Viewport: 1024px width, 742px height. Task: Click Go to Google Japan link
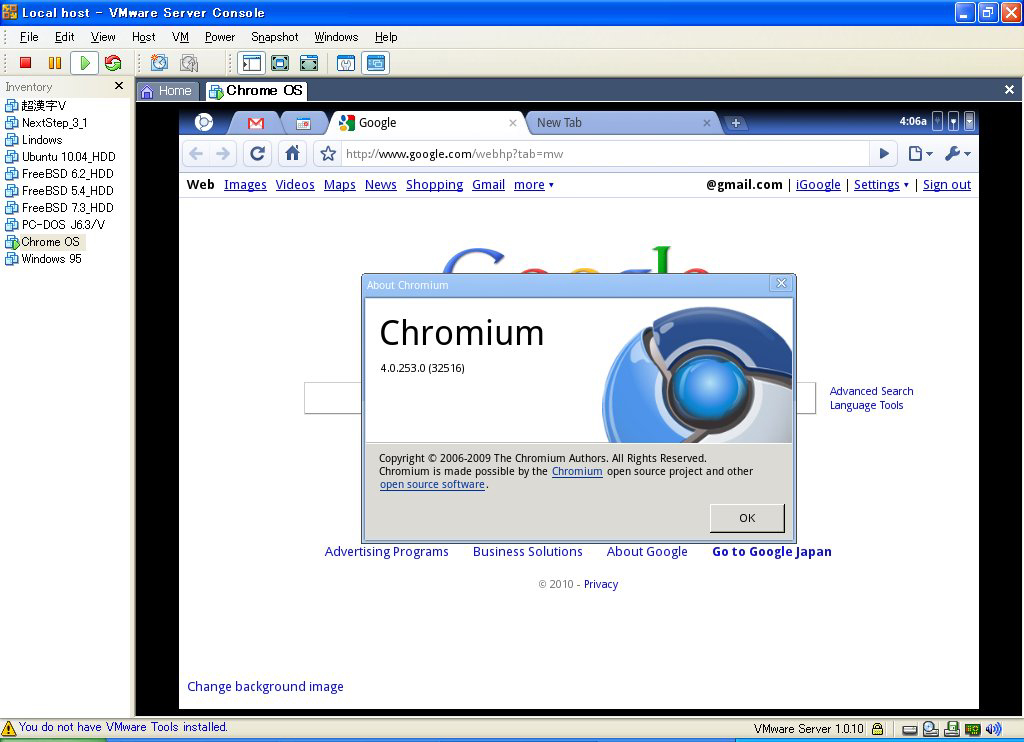tap(772, 552)
